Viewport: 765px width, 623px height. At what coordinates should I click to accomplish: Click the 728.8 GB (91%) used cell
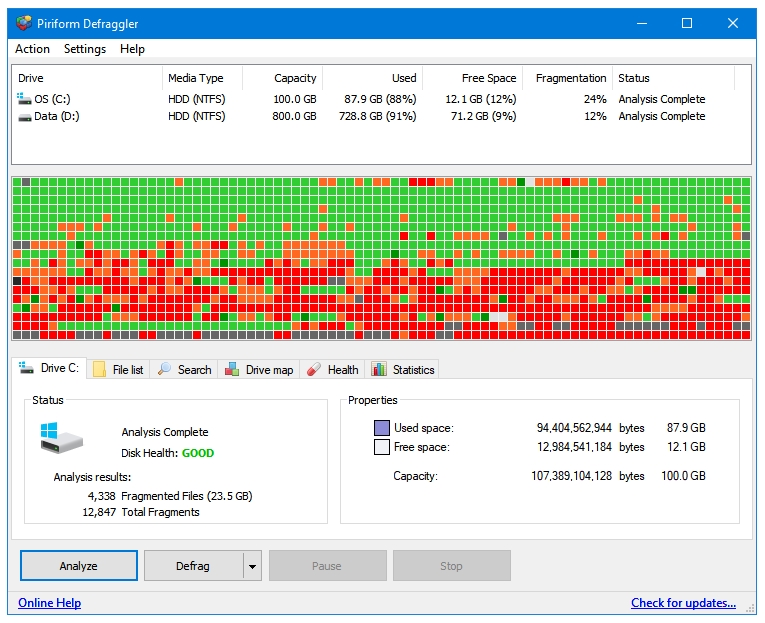(378, 116)
